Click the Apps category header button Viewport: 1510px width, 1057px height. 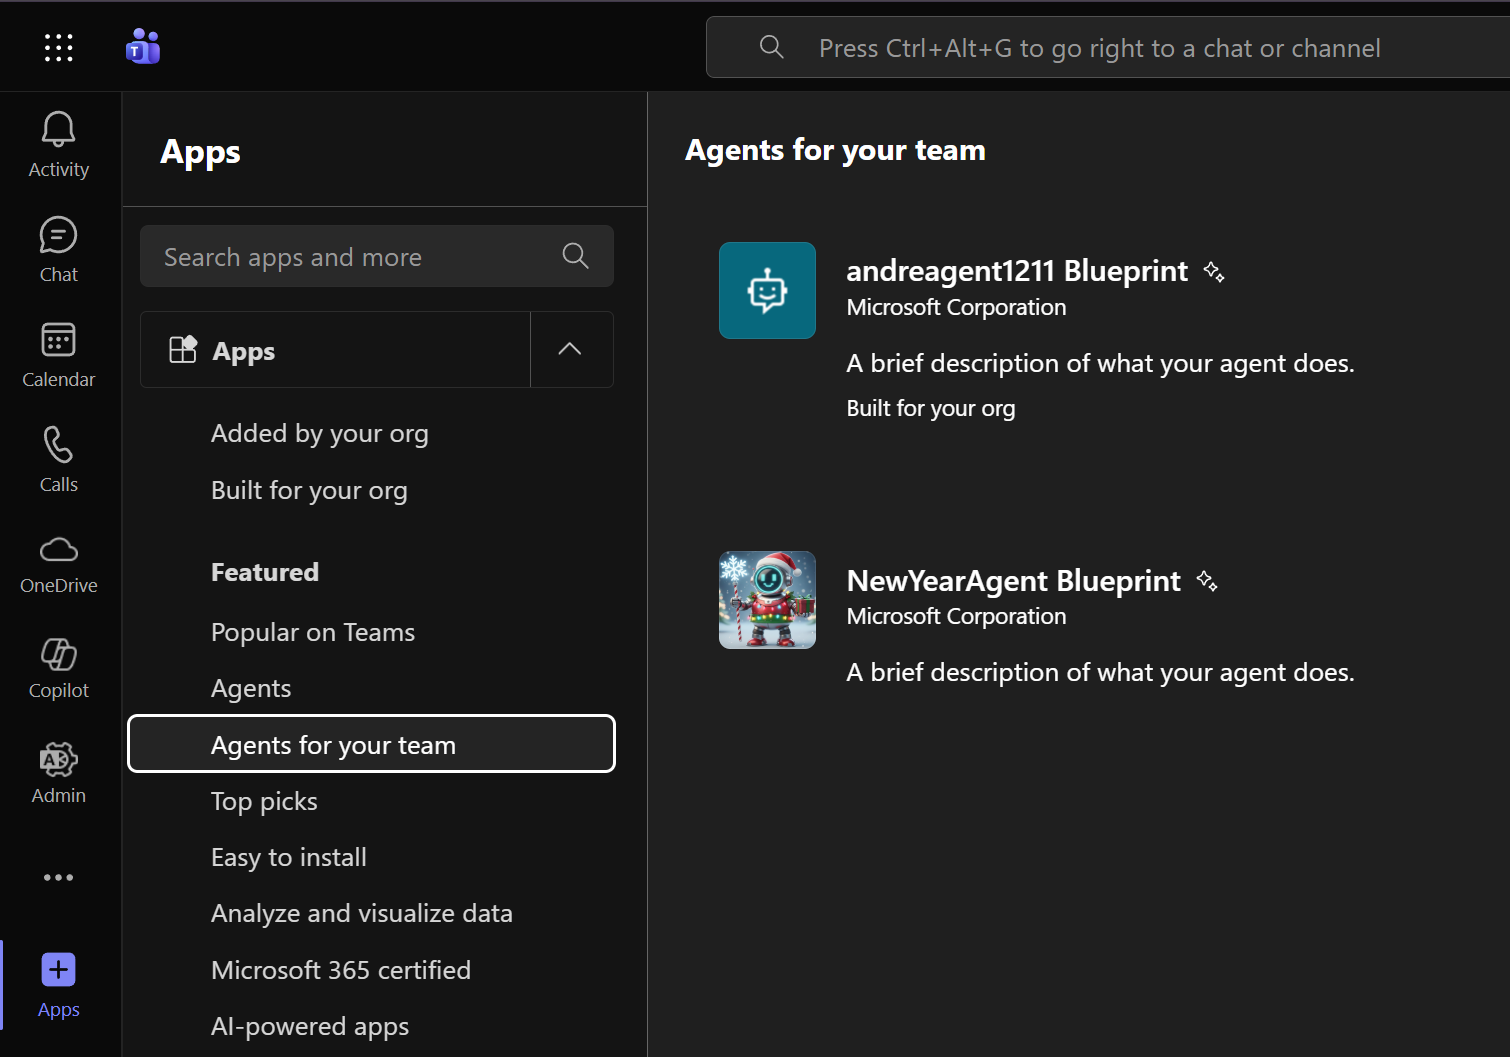pos(335,350)
